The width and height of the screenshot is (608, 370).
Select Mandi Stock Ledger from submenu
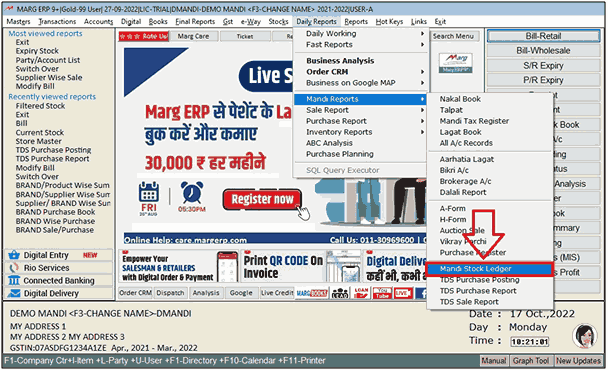(x=490, y=269)
